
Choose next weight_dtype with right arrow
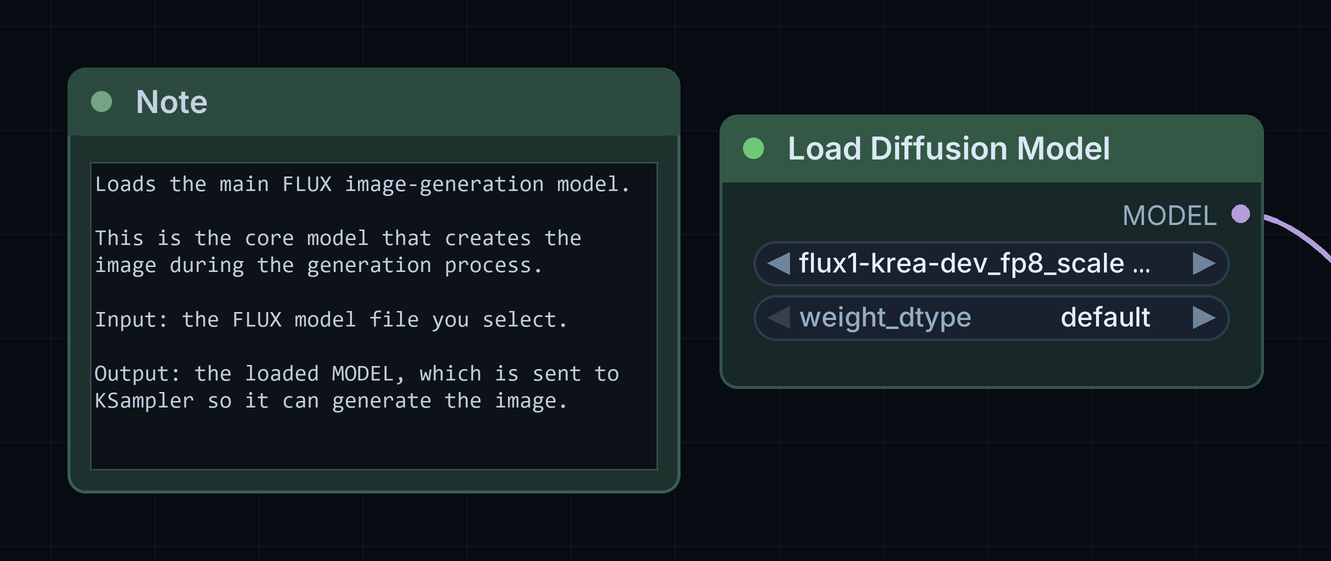pyautogui.click(x=1204, y=318)
